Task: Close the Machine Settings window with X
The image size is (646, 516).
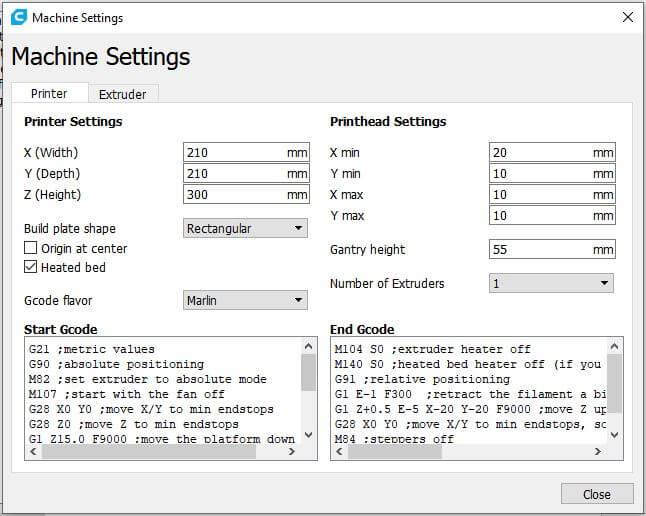Action: click(627, 17)
